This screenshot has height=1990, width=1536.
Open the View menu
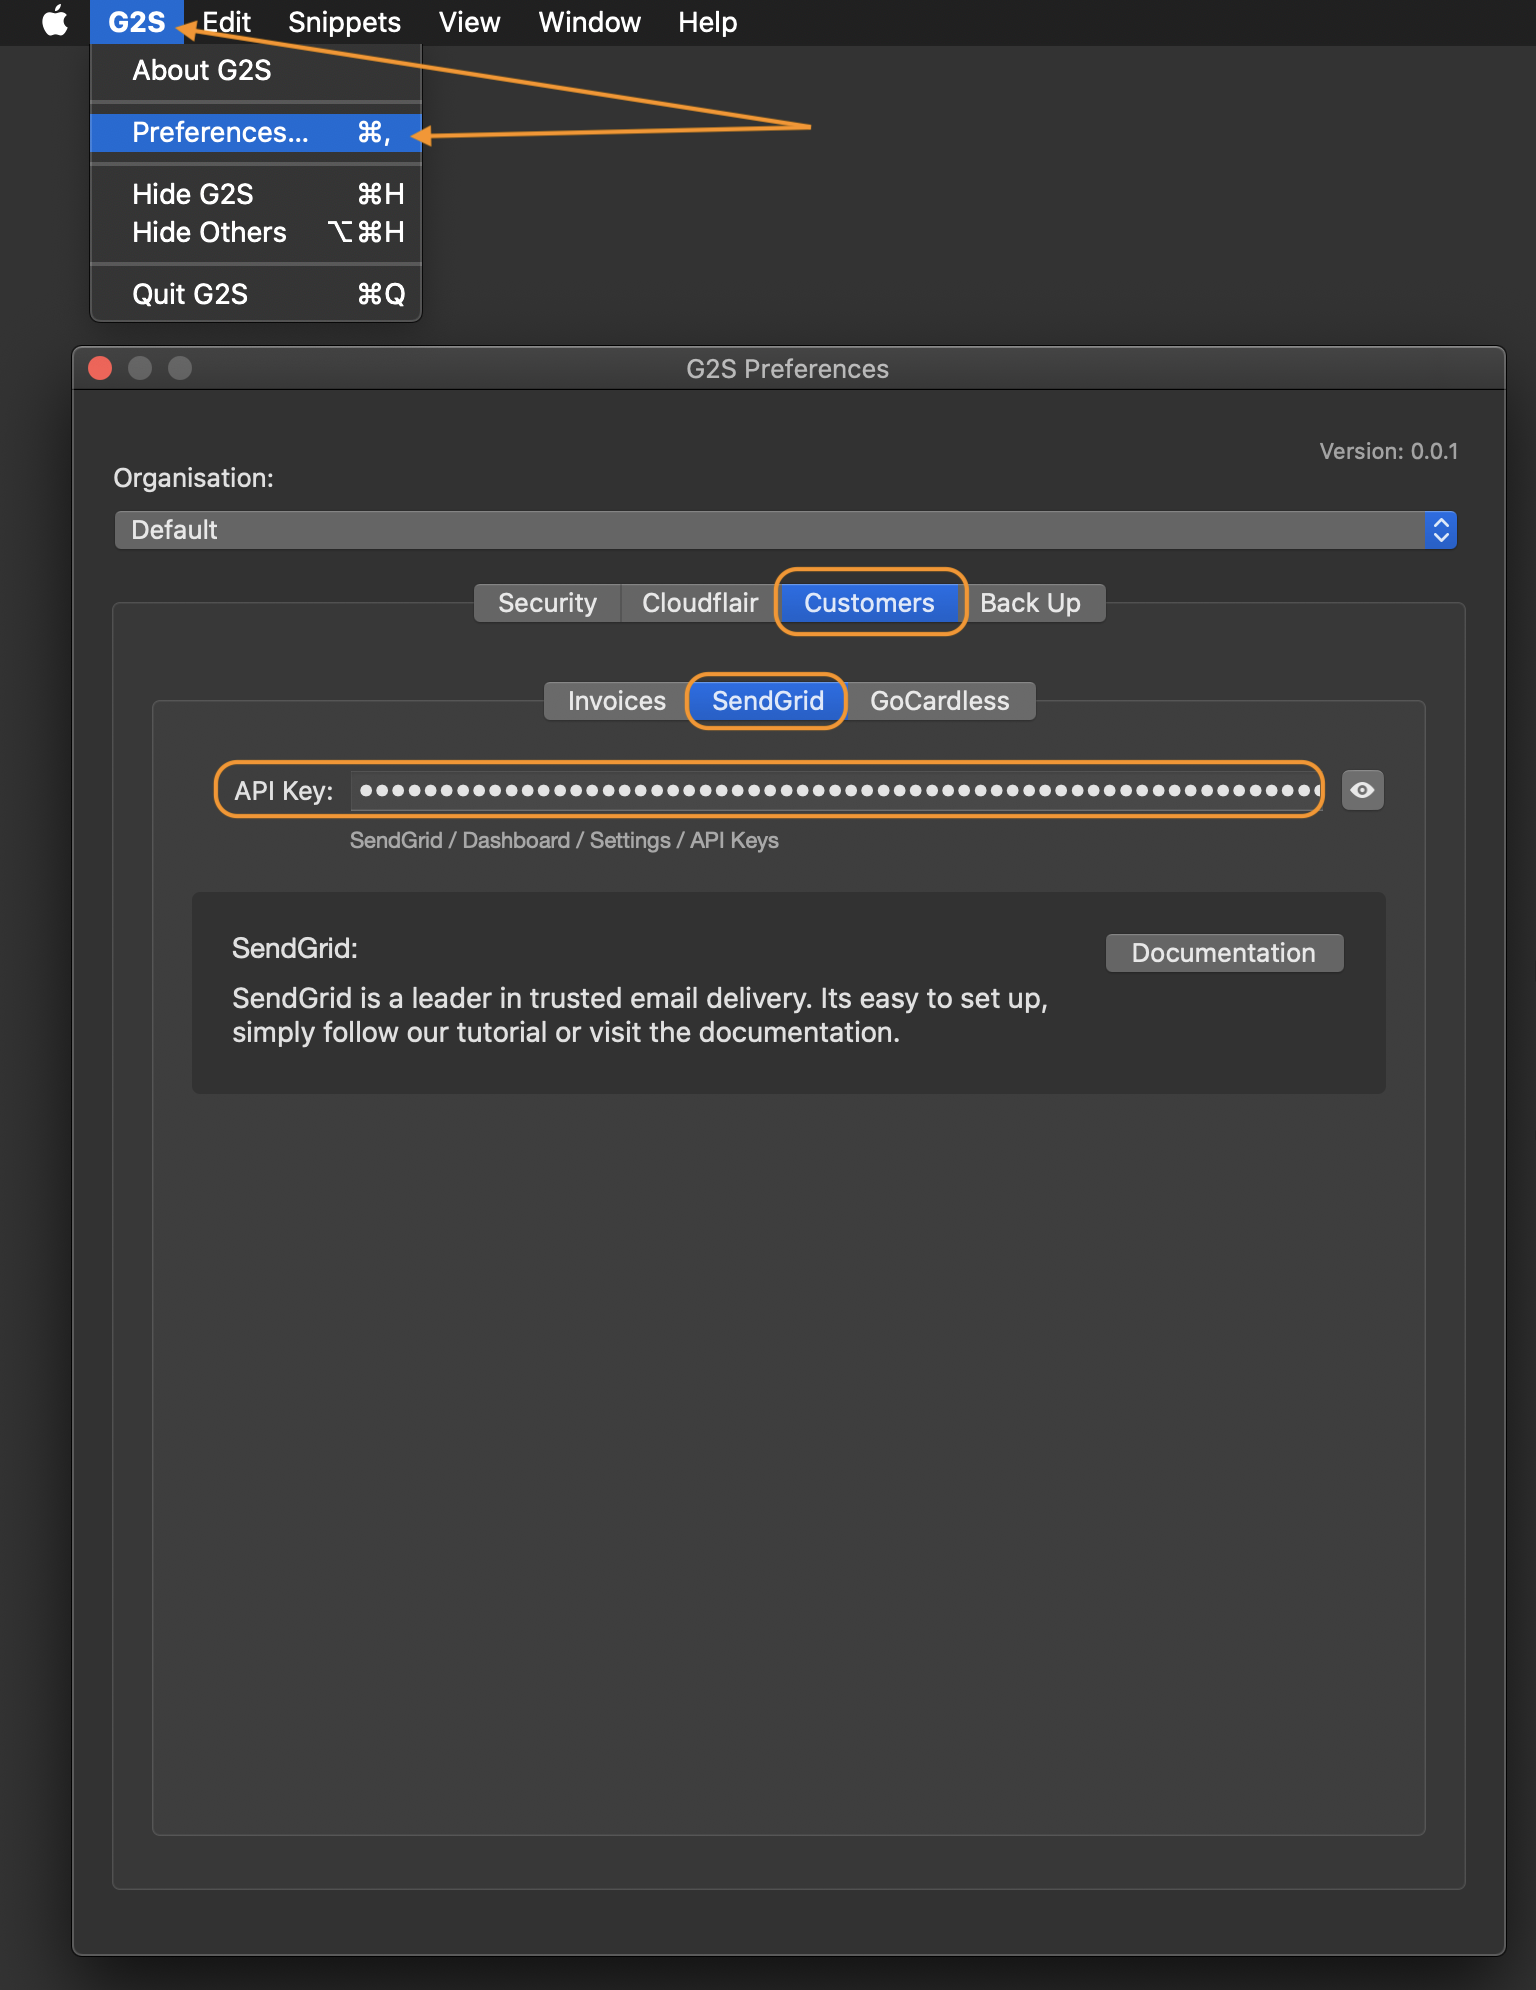click(x=469, y=22)
